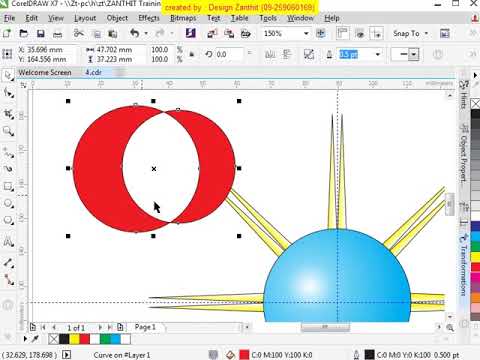Select the Freehand tool
Screen dimensions: 480x360
tap(8, 153)
